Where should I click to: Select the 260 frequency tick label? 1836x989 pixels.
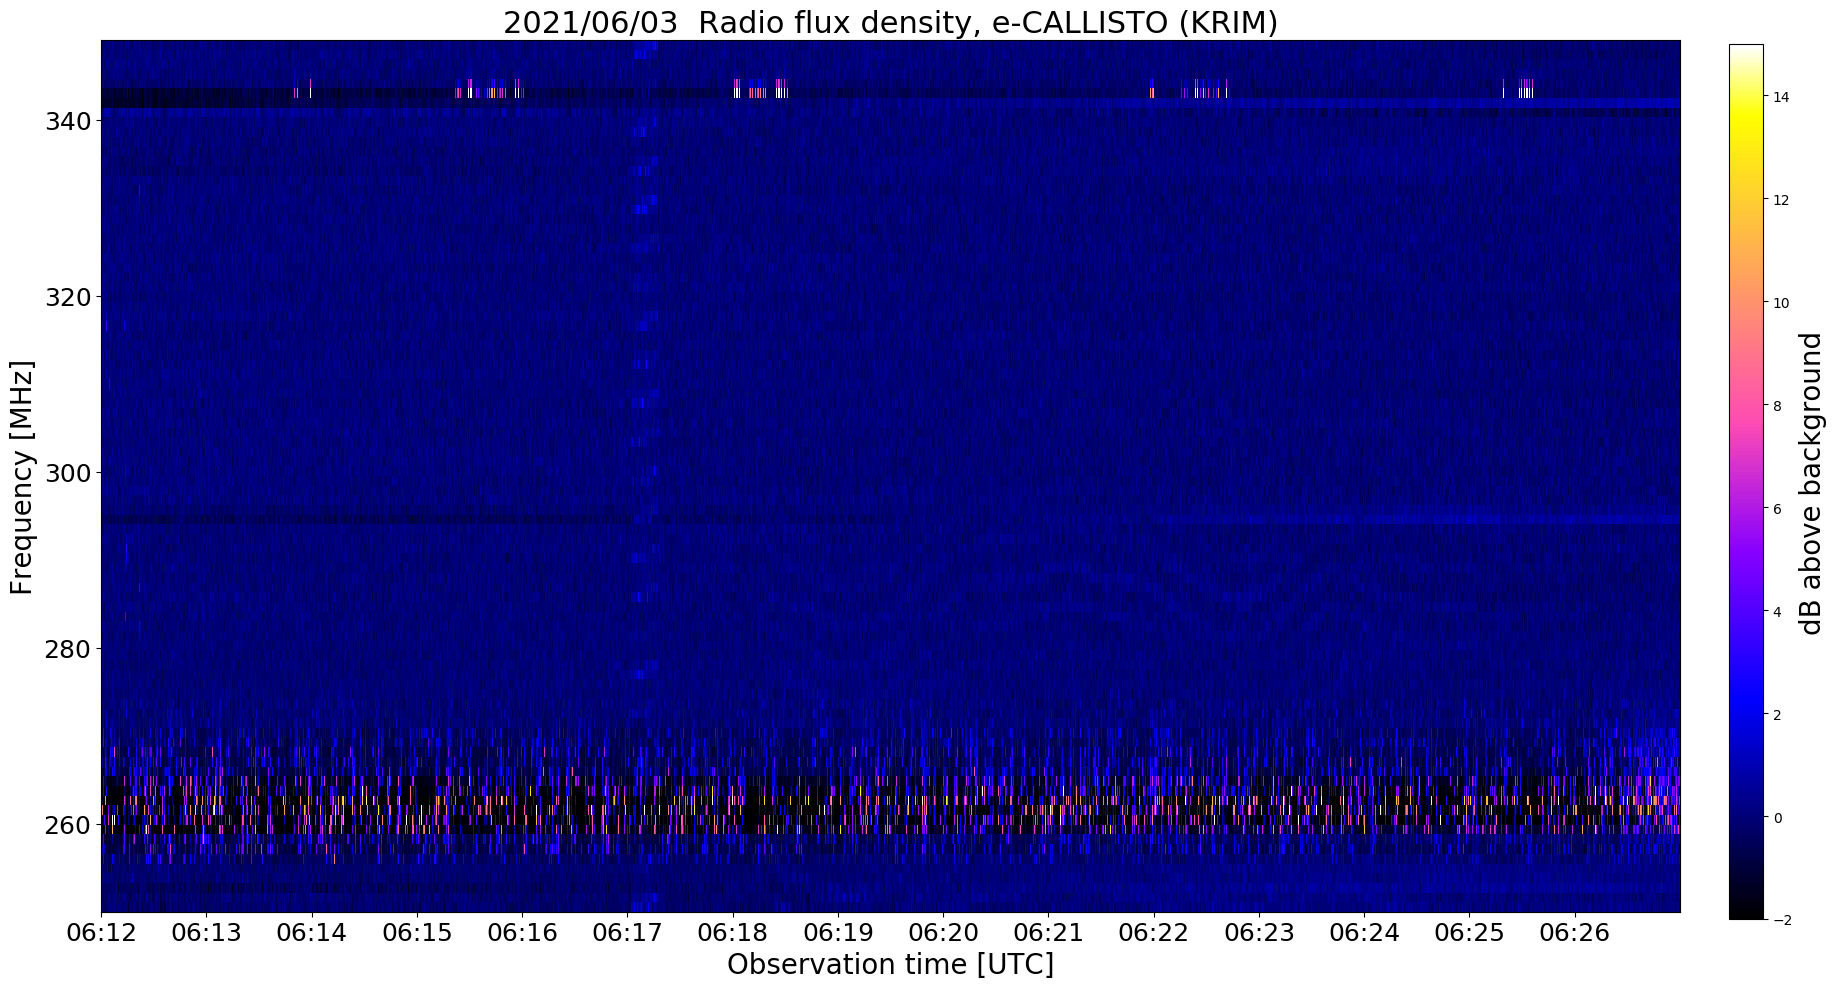(68, 825)
